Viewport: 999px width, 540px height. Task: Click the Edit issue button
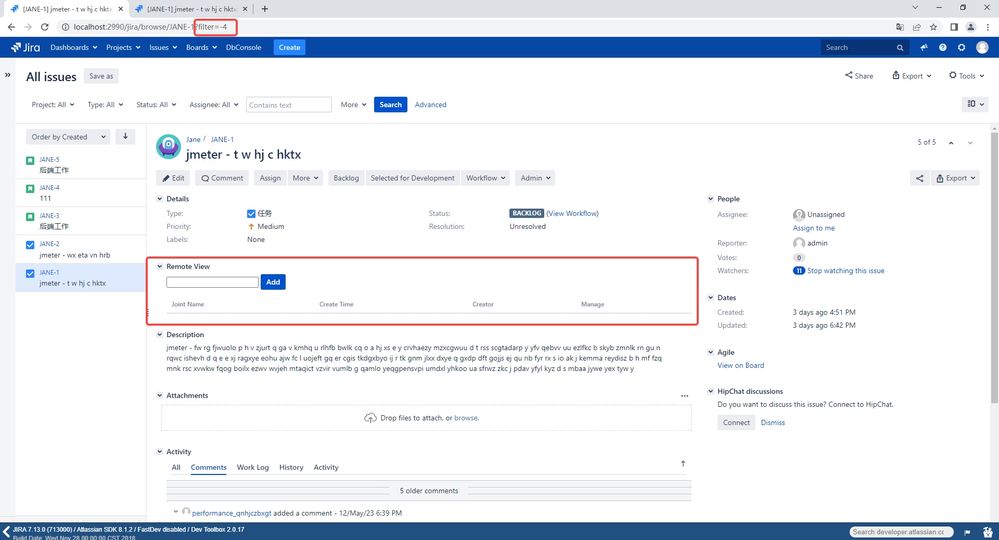pyautogui.click(x=173, y=178)
